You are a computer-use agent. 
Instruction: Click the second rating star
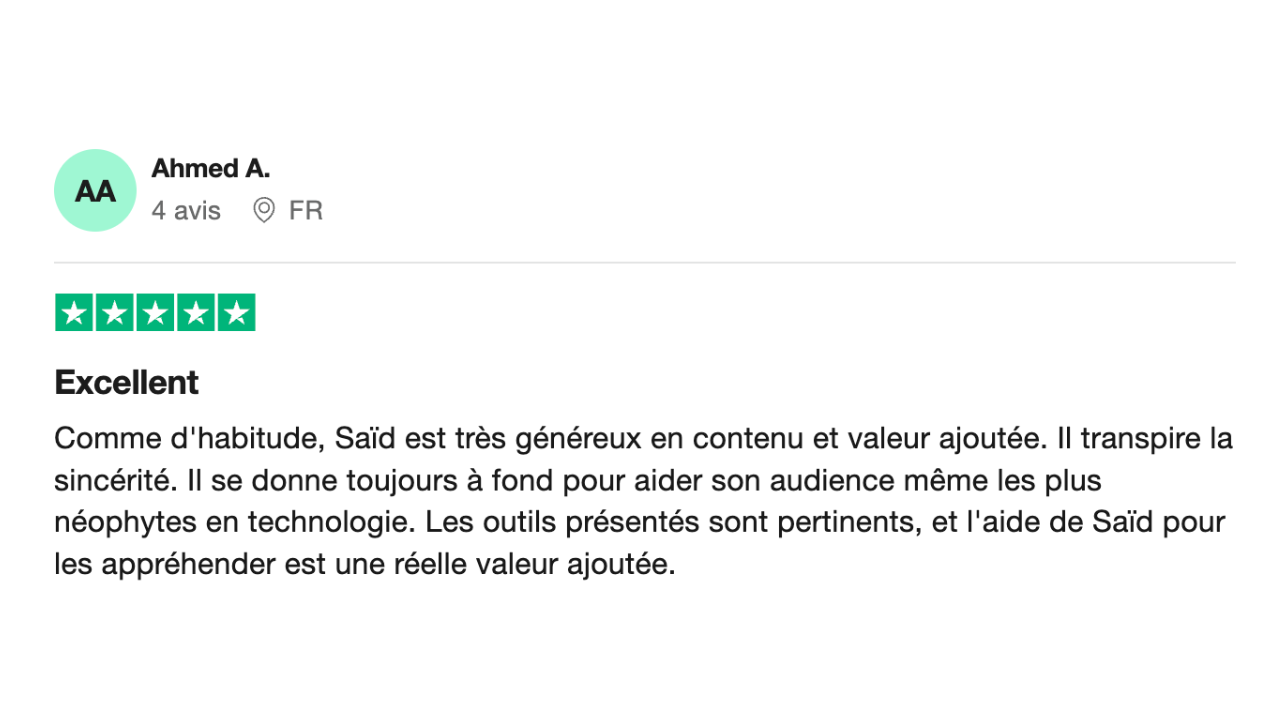(x=115, y=313)
